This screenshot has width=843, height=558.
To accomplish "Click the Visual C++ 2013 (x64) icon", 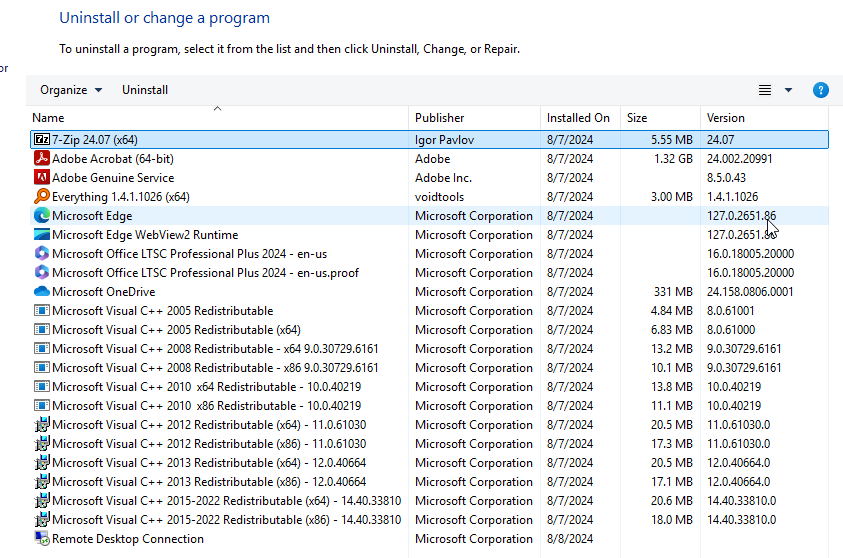I will click(42, 462).
